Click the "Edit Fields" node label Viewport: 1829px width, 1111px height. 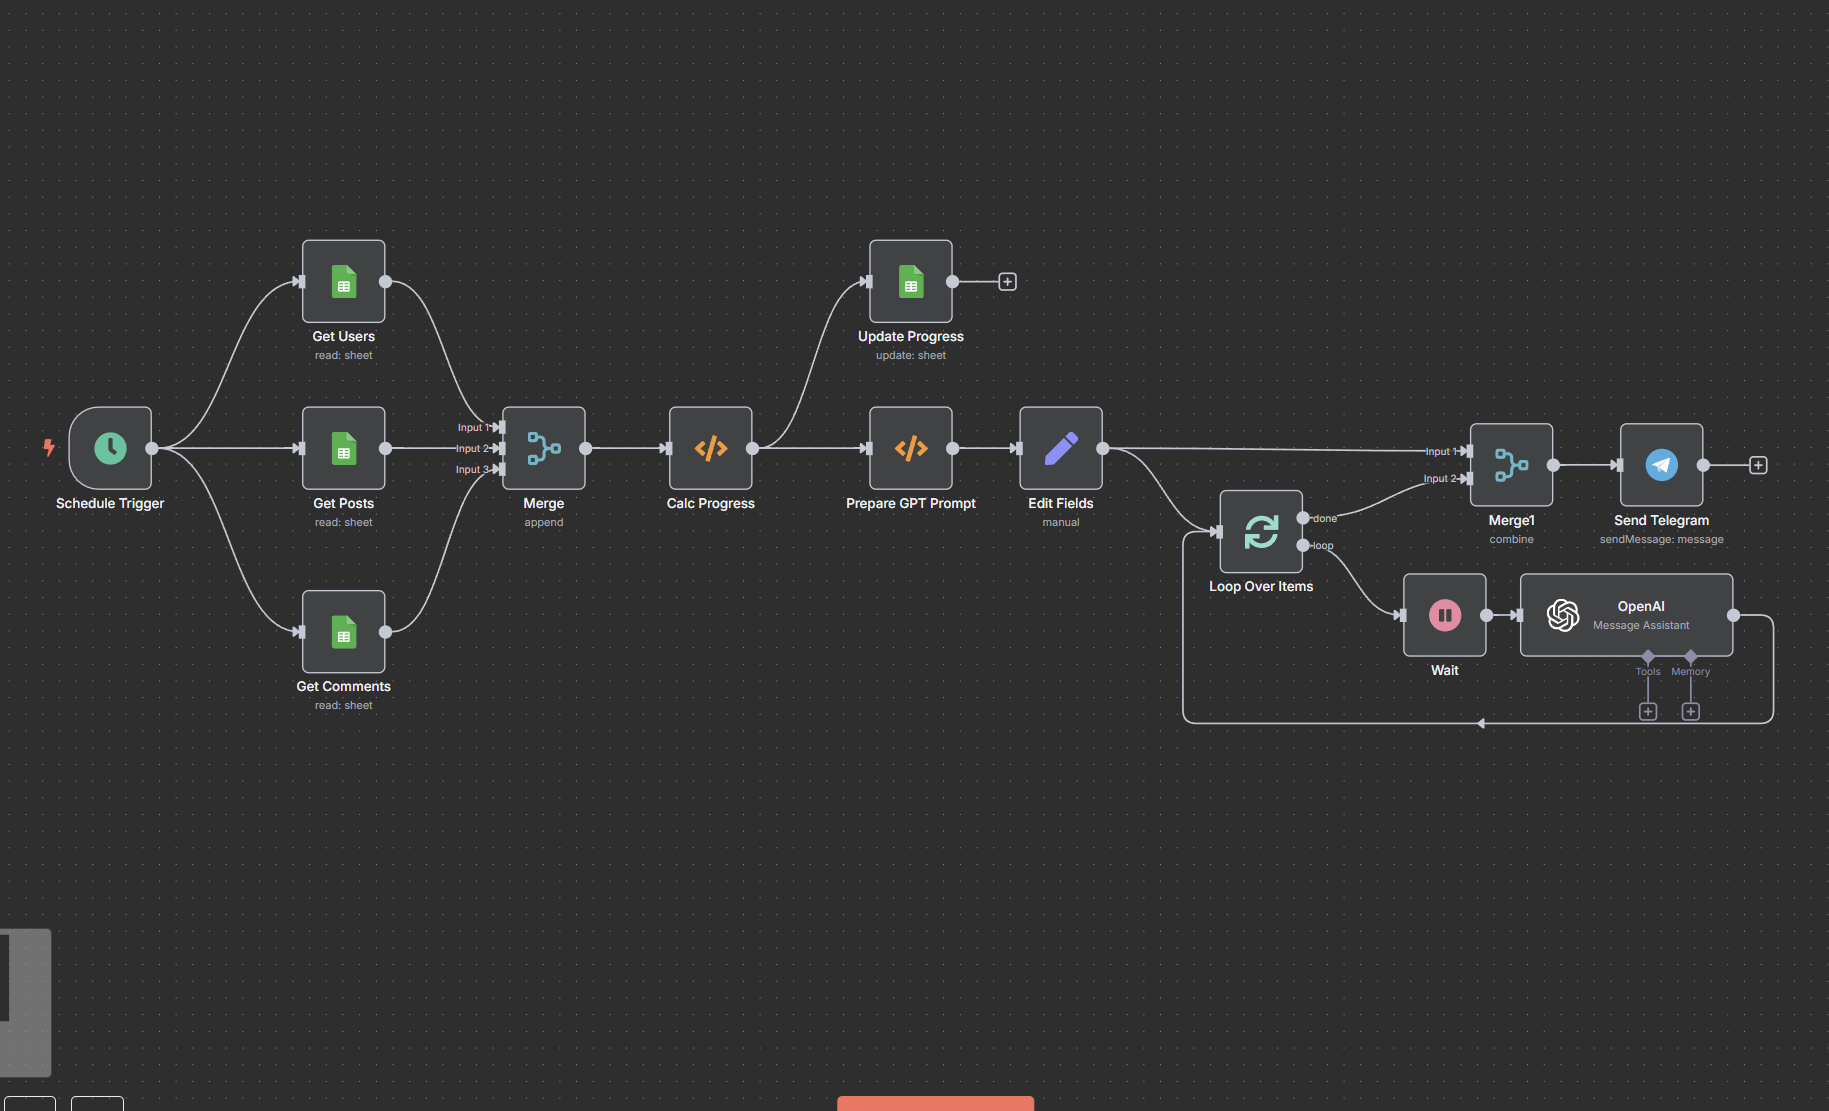point(1061,504)
